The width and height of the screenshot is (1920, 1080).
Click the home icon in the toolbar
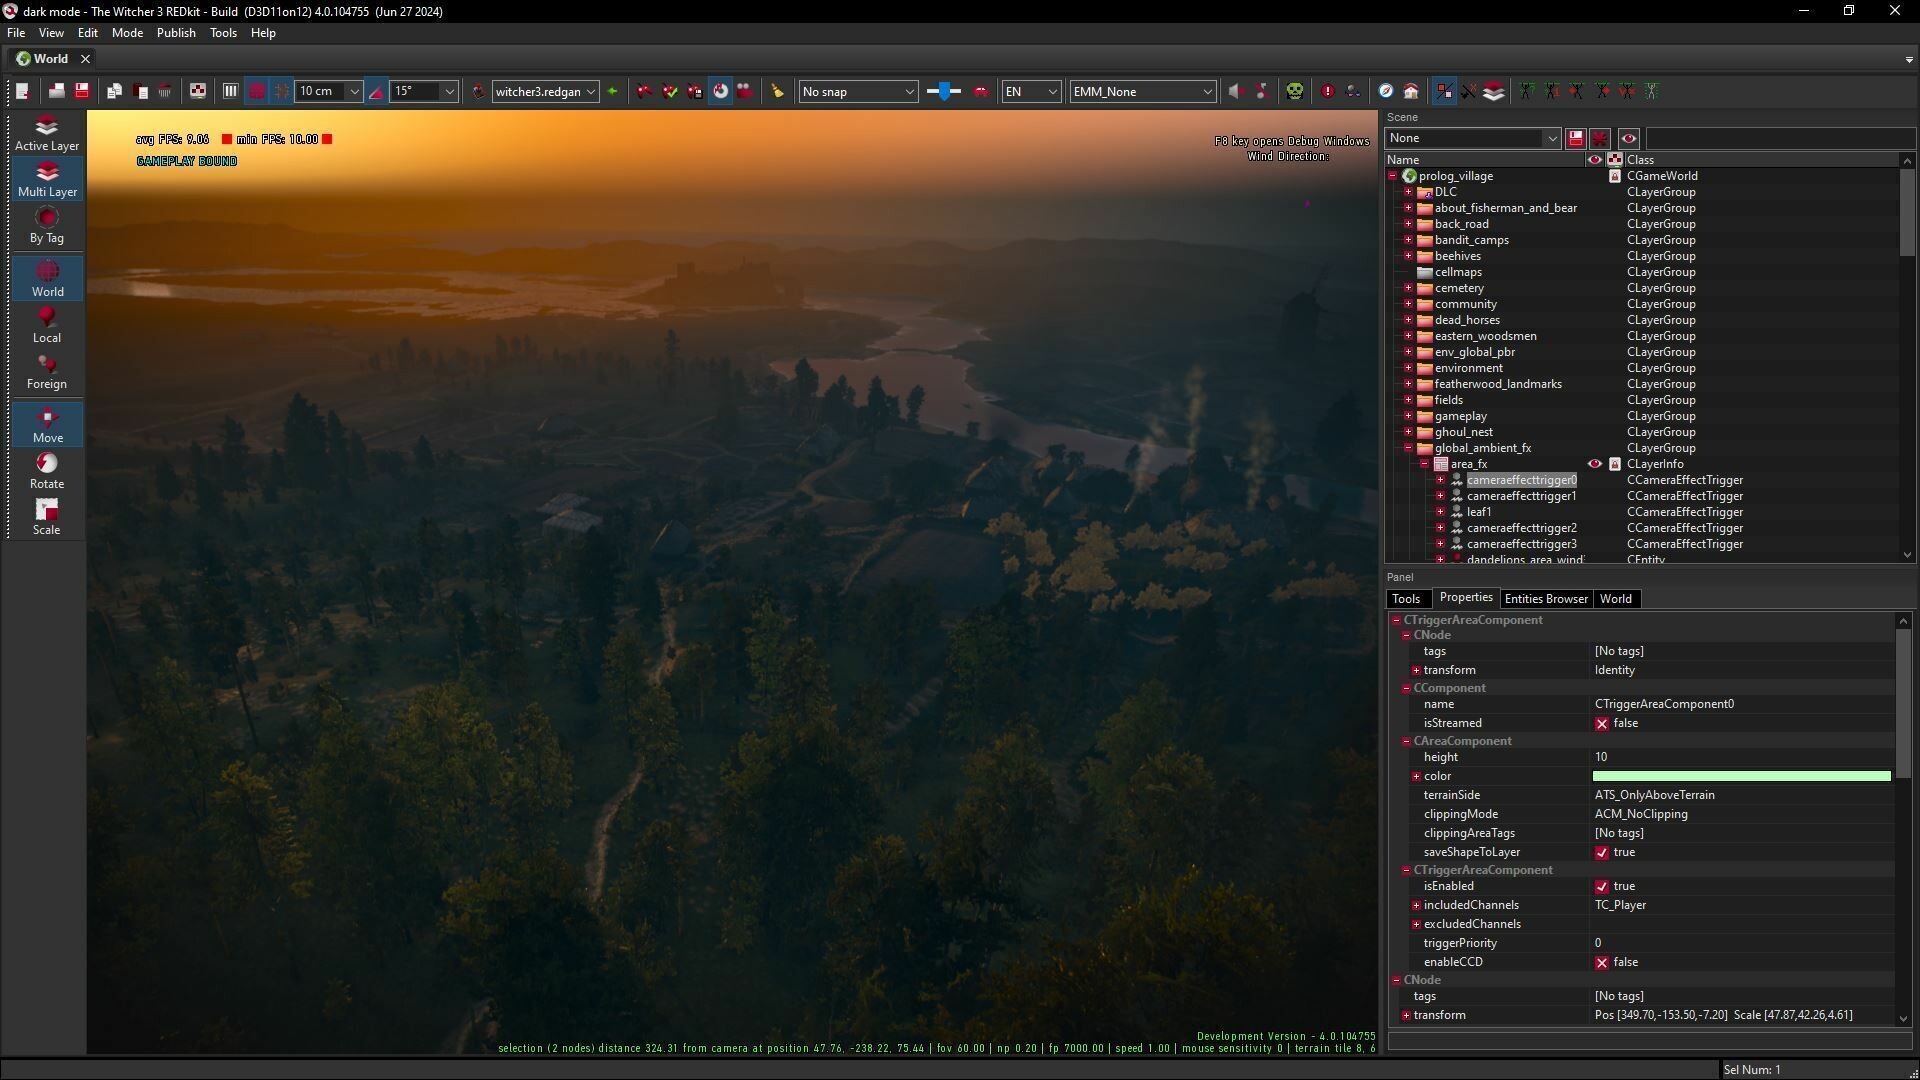1411,91
